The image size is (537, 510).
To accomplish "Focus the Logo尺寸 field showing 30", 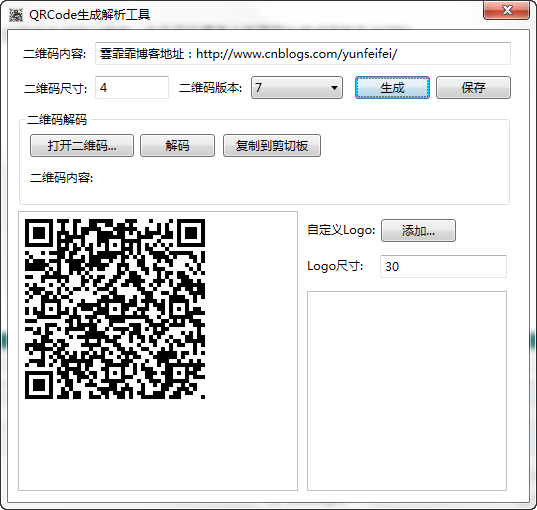I will (443, 266).
